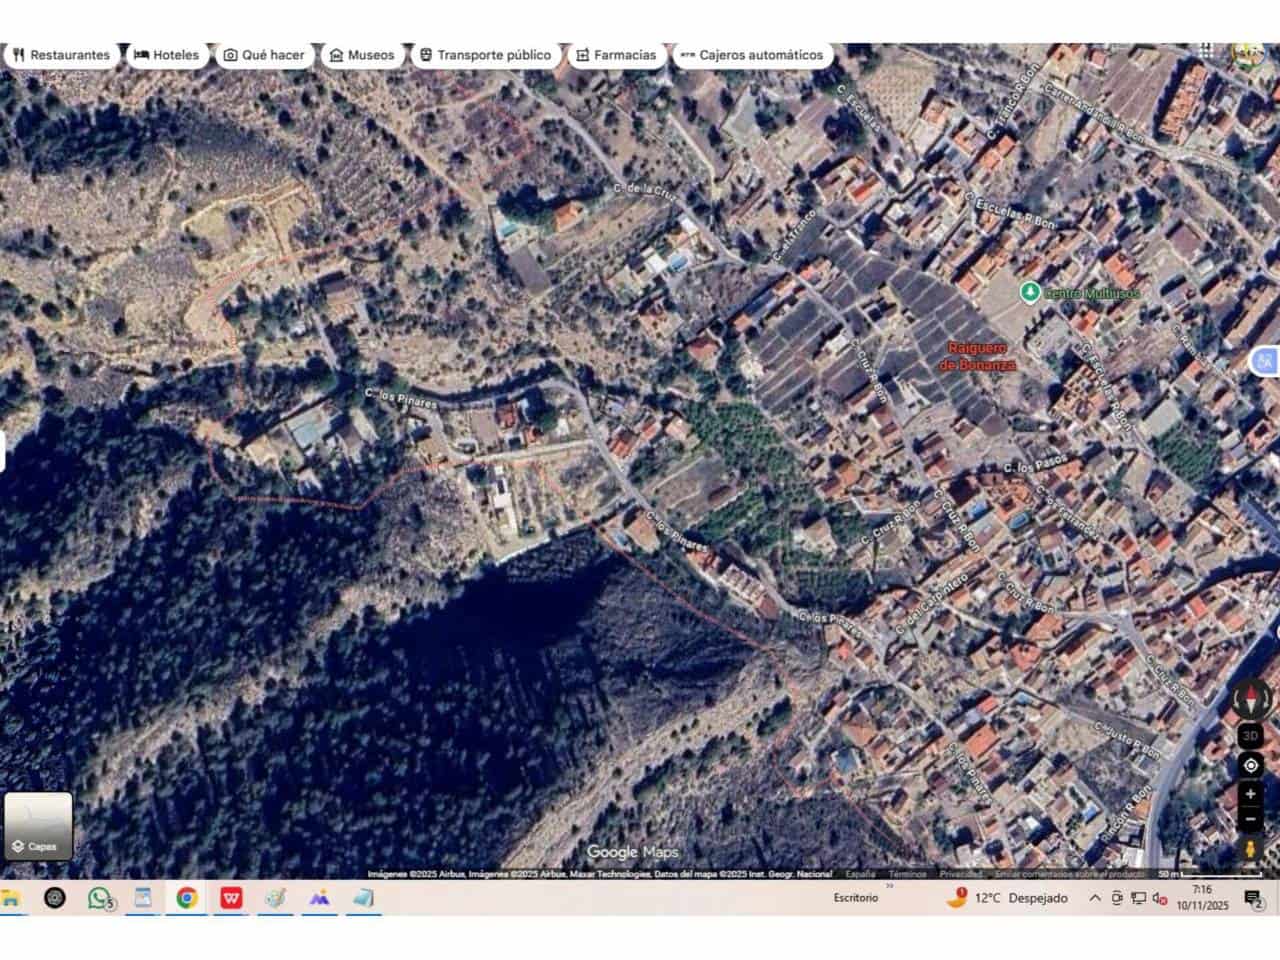This screenshot has width=1280, height=960.
Task: Select the Museos category chip
Action: tap(361, 55)
